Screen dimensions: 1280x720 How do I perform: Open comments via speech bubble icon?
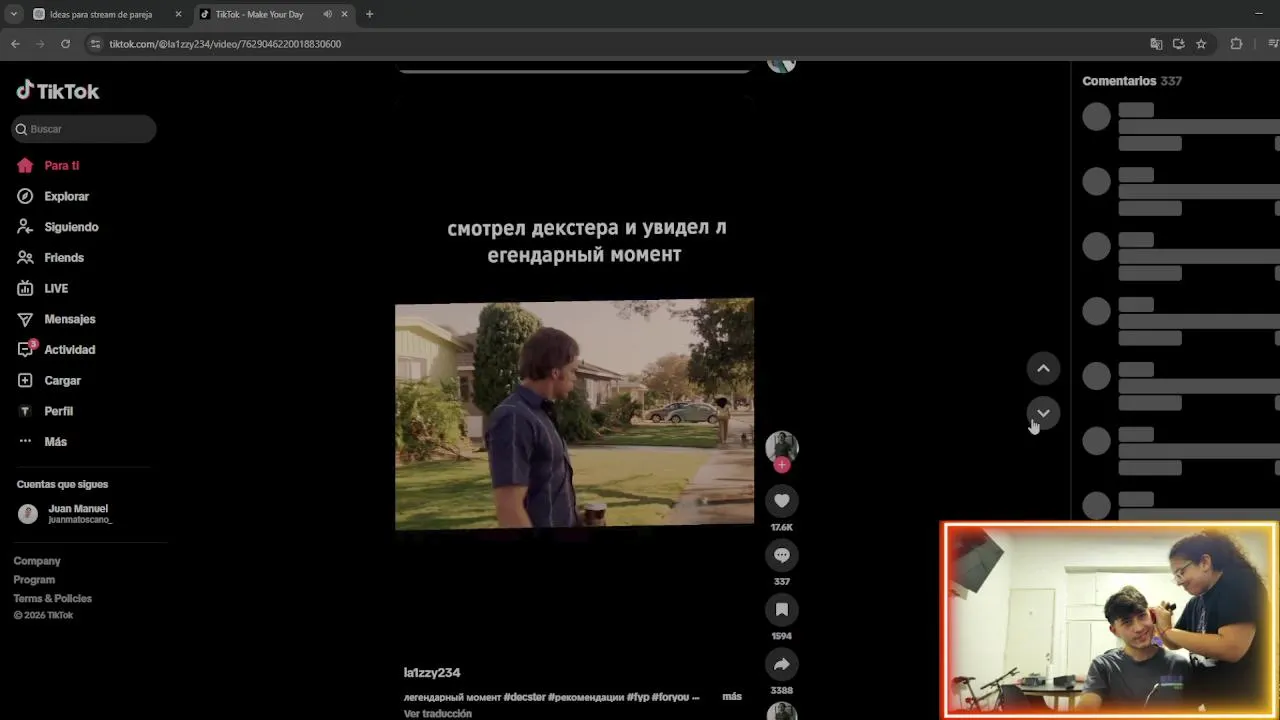(x=782, y=555)
